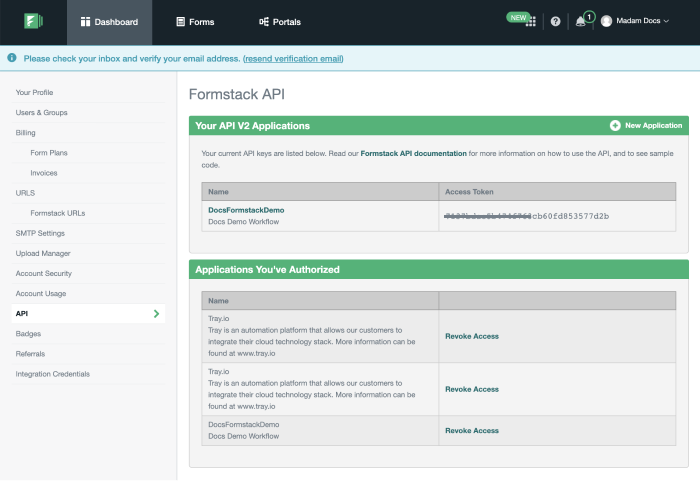The width and height of the screenshot is (700, 481).
Task: Revoke access for first Tray.io application
Action: (x=471, y=337)
